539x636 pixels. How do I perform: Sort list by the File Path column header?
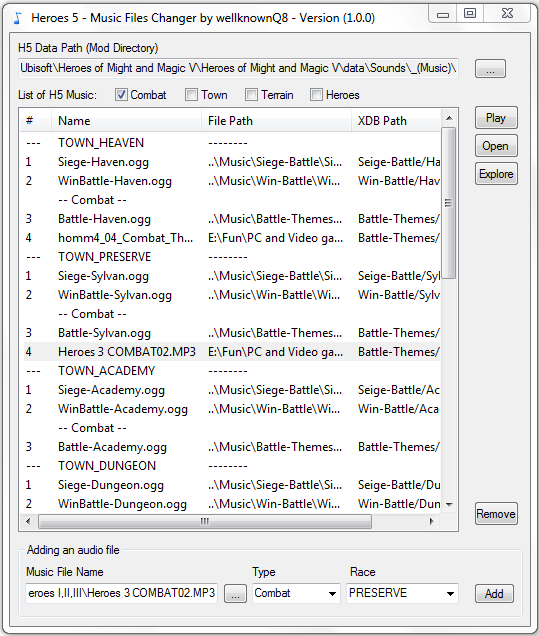(276, 121)
